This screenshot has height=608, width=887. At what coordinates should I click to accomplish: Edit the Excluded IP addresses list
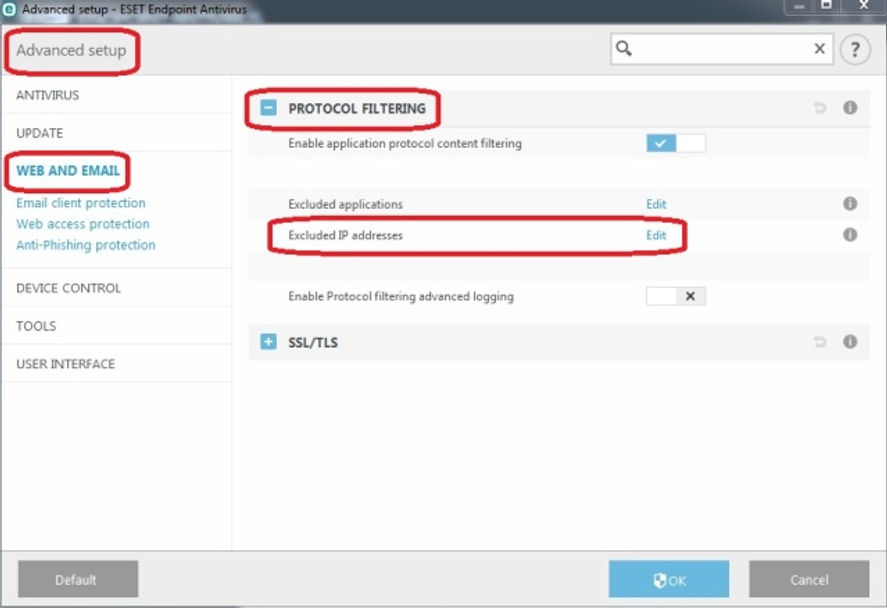tap(656, 235)
